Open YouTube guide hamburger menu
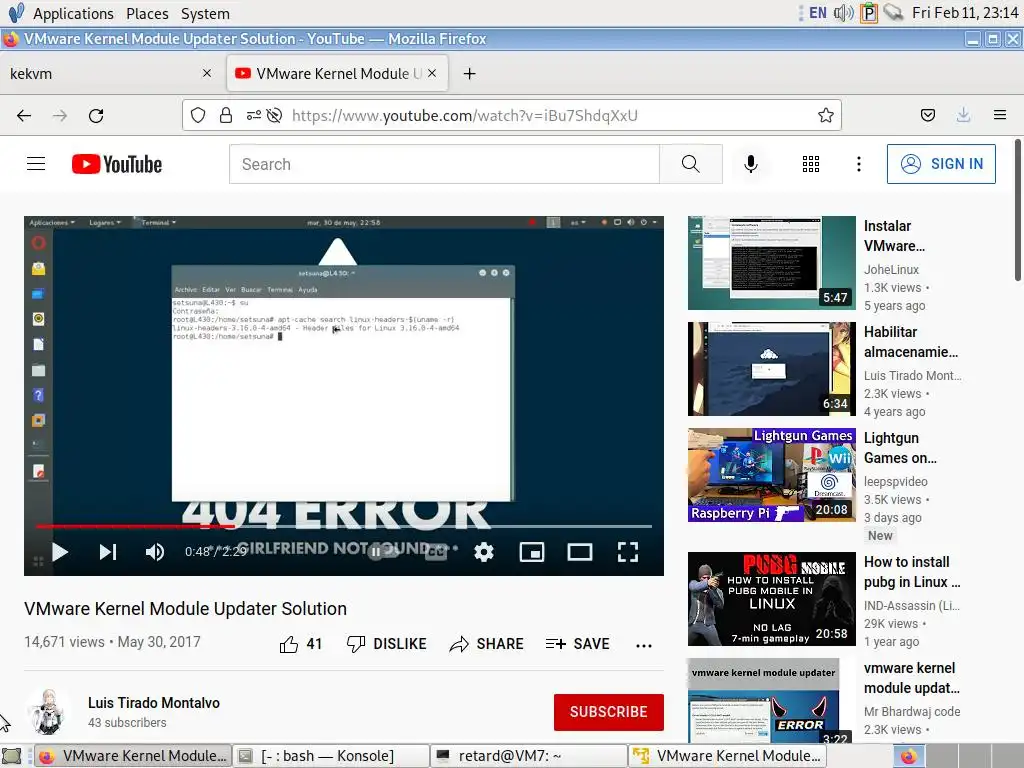Image resolution: width=1024 pixels, height=768 pixels. pyautogui.click(x=36, y=164)
